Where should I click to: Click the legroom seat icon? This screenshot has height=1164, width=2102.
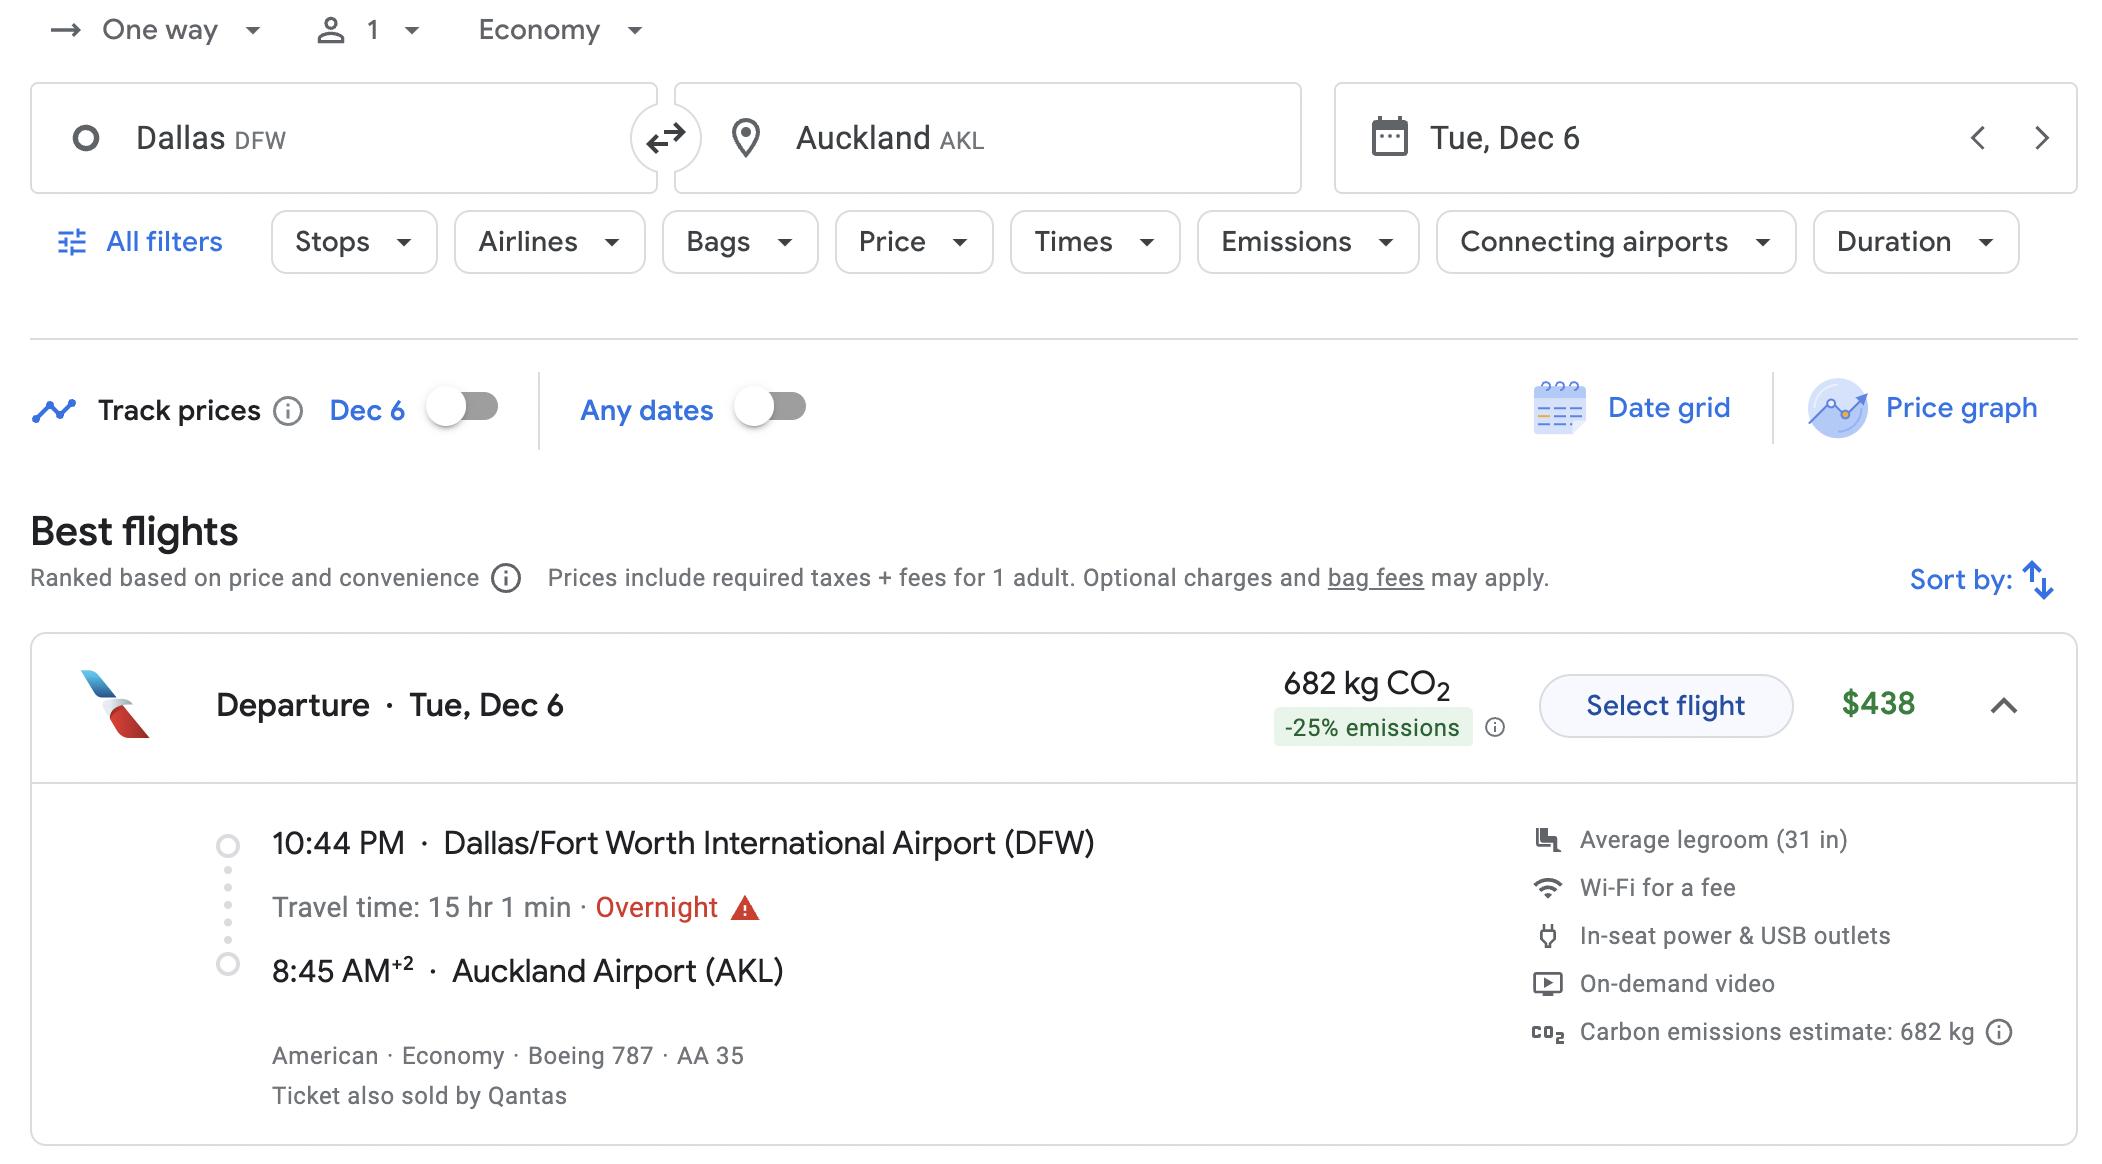(x=1547, y=839)
